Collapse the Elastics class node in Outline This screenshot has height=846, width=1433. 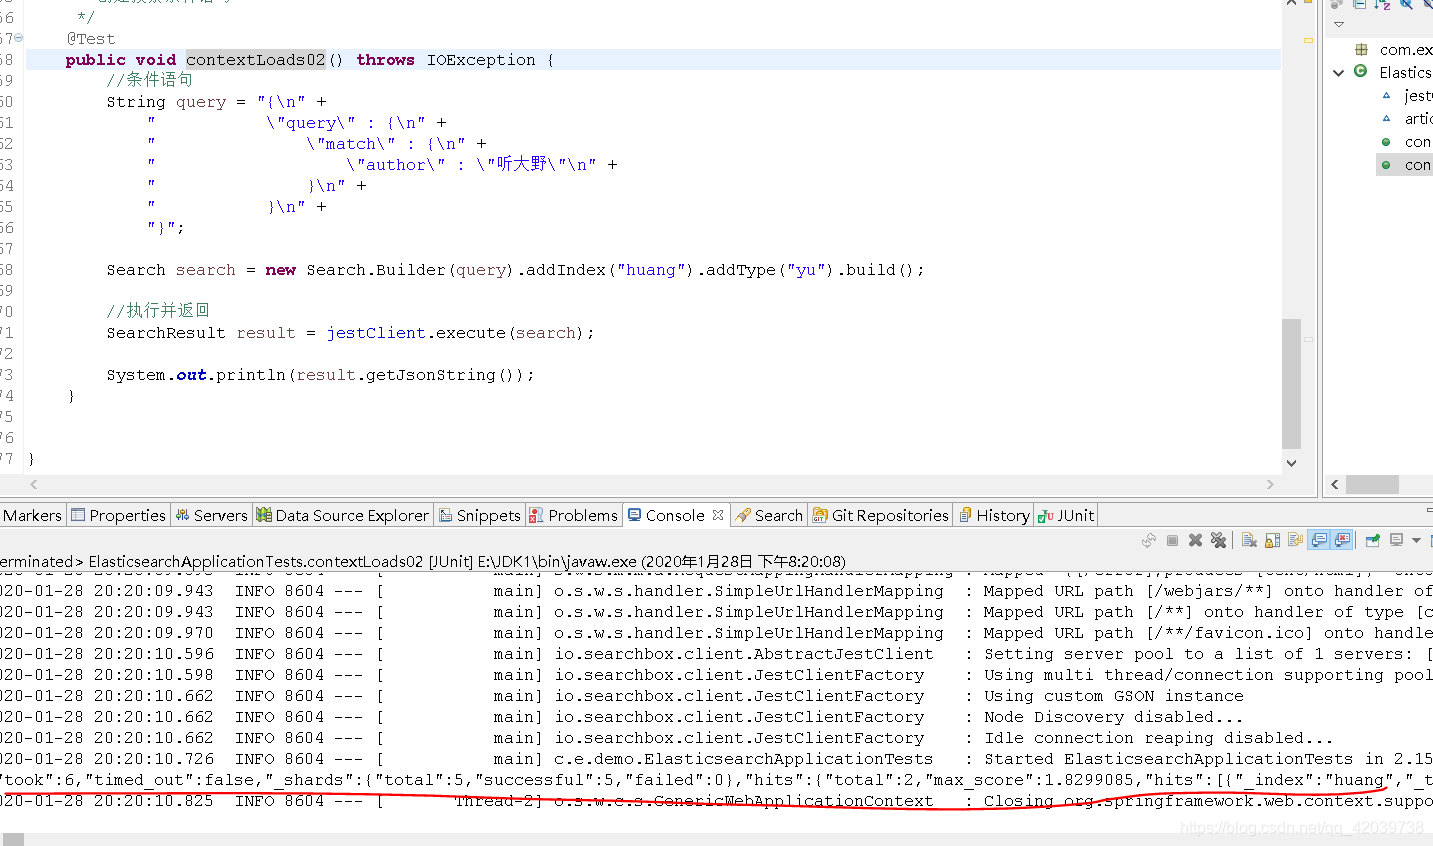point(1339,72)
